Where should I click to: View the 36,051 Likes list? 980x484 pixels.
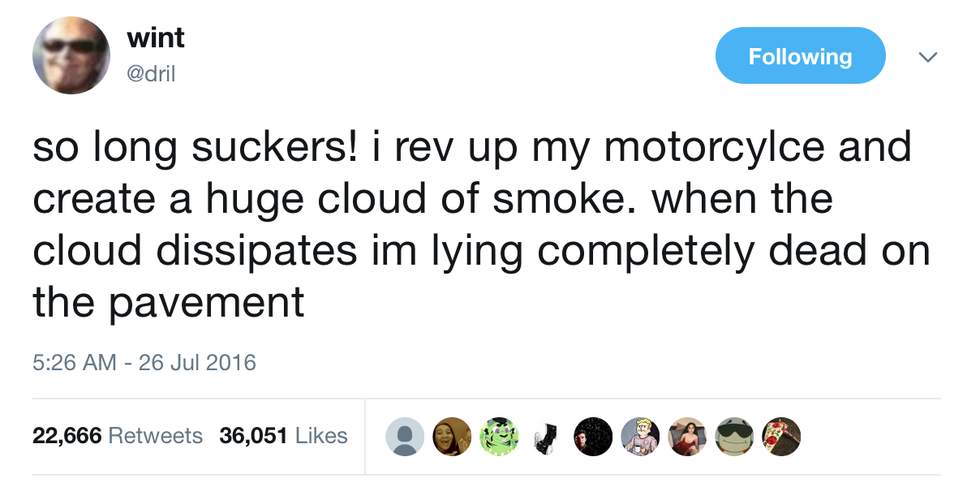pyautogui.click(x=283, y=436)
